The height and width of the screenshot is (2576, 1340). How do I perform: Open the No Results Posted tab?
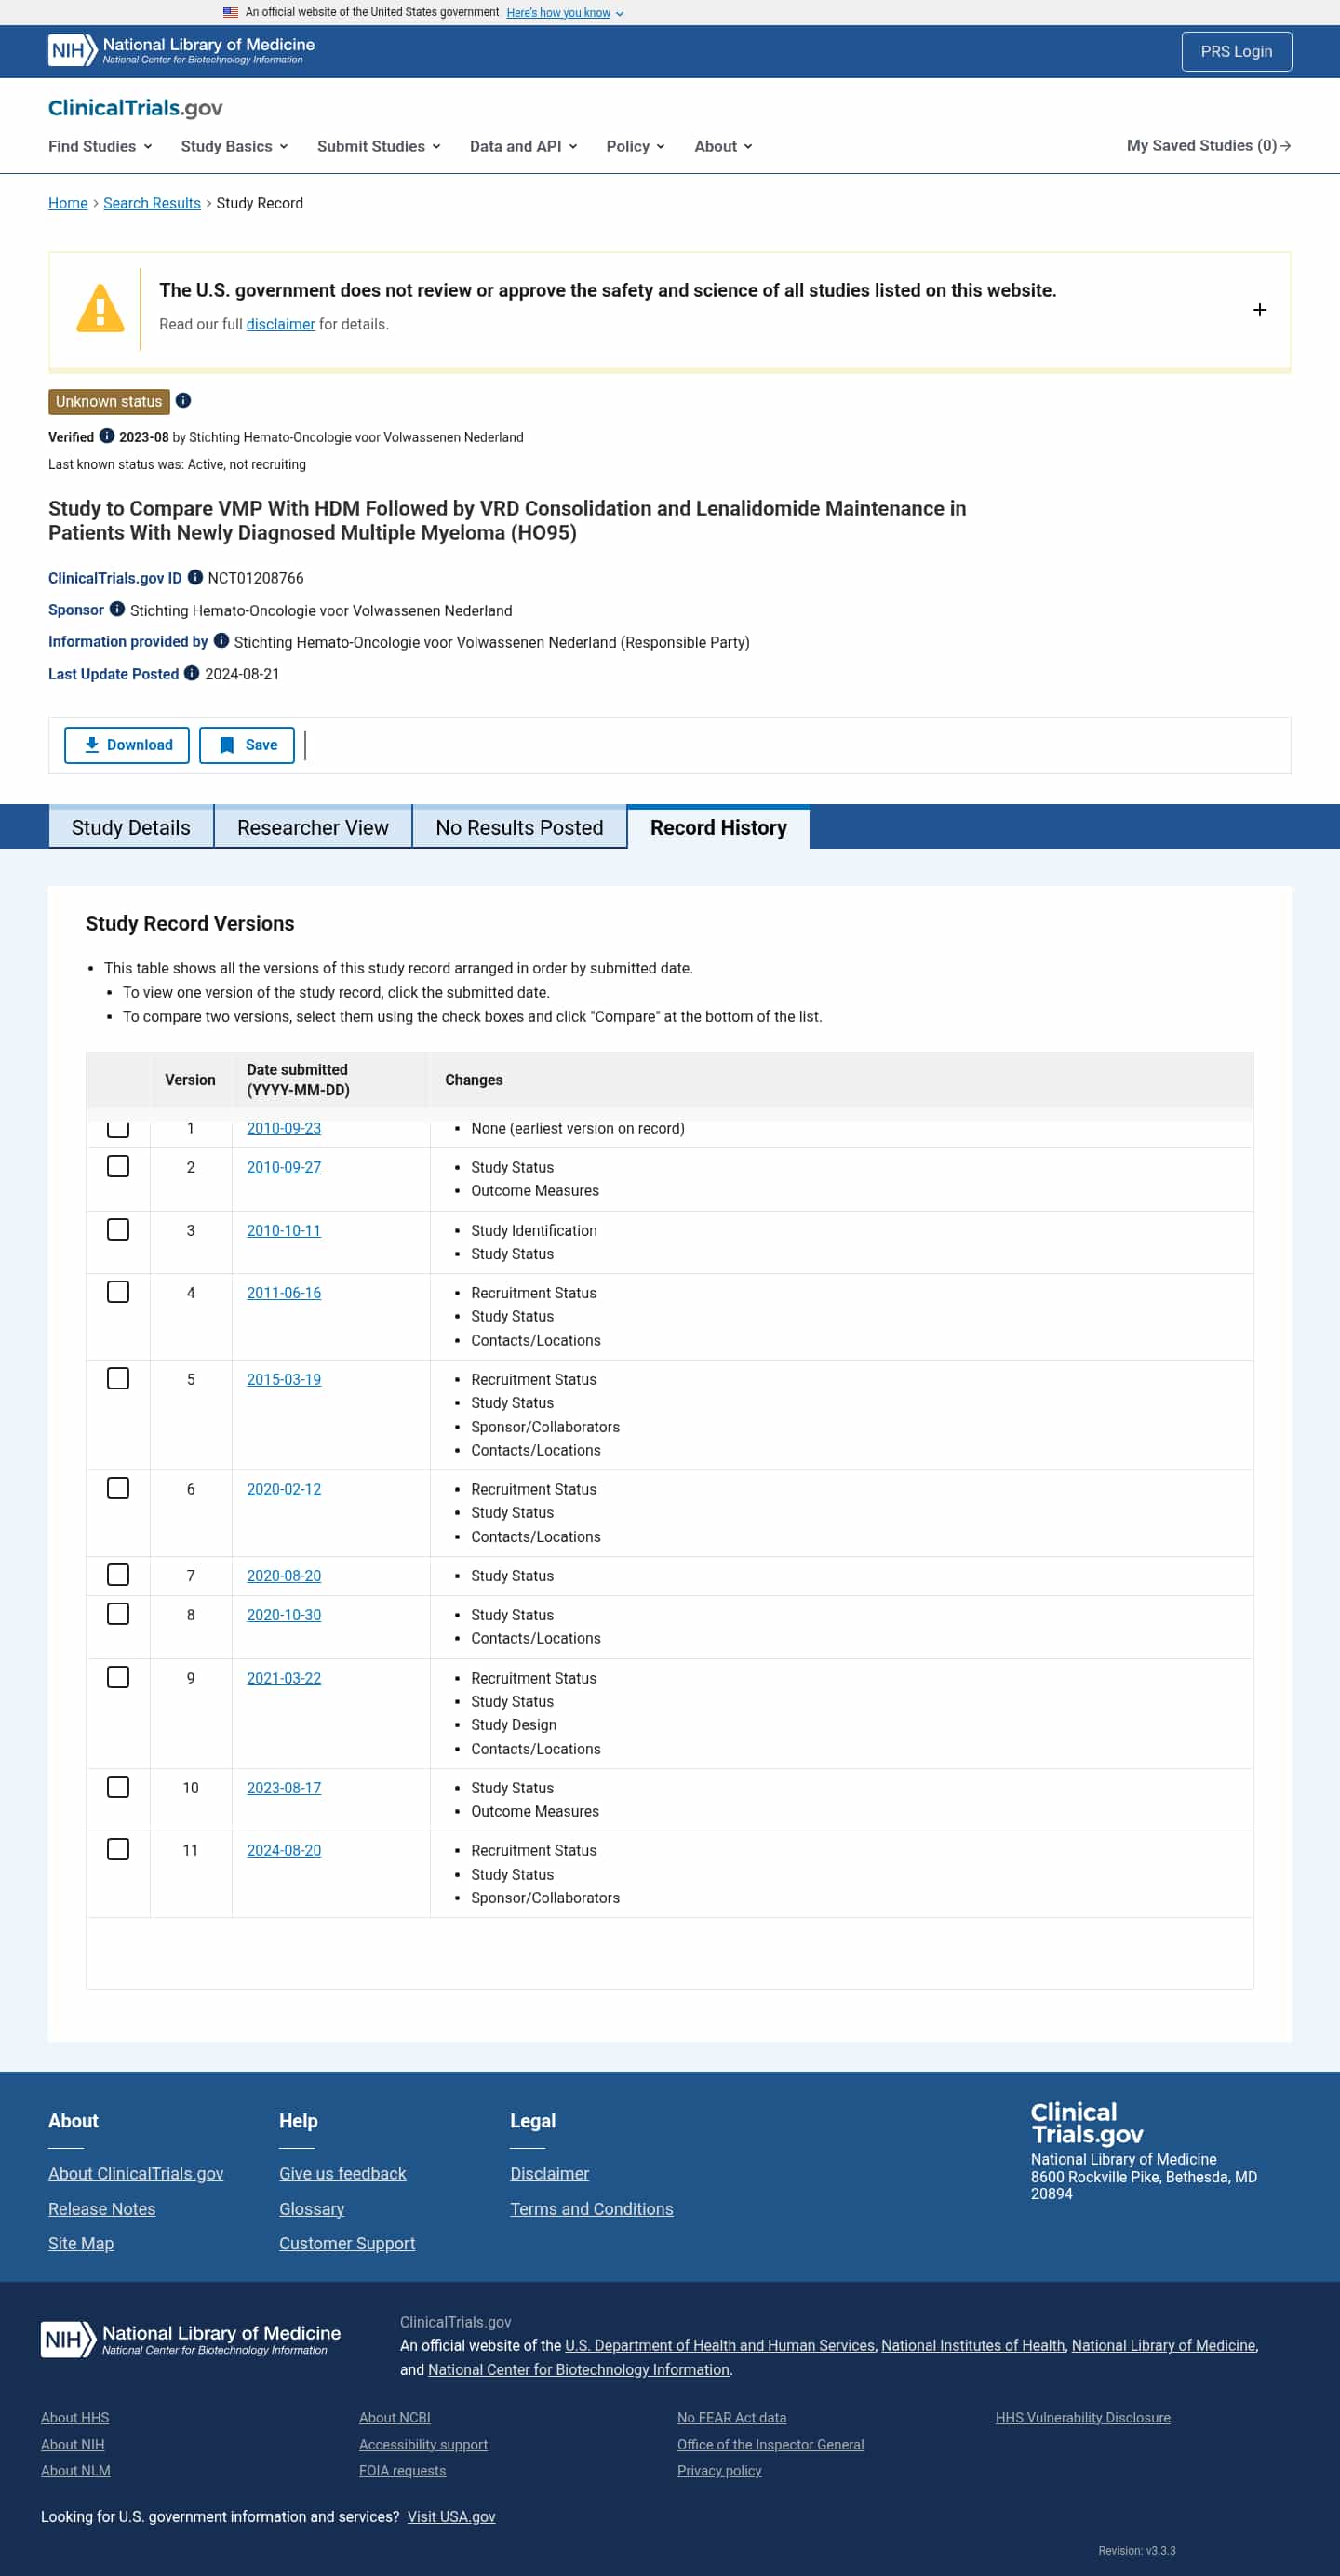(x=519, y=827)
